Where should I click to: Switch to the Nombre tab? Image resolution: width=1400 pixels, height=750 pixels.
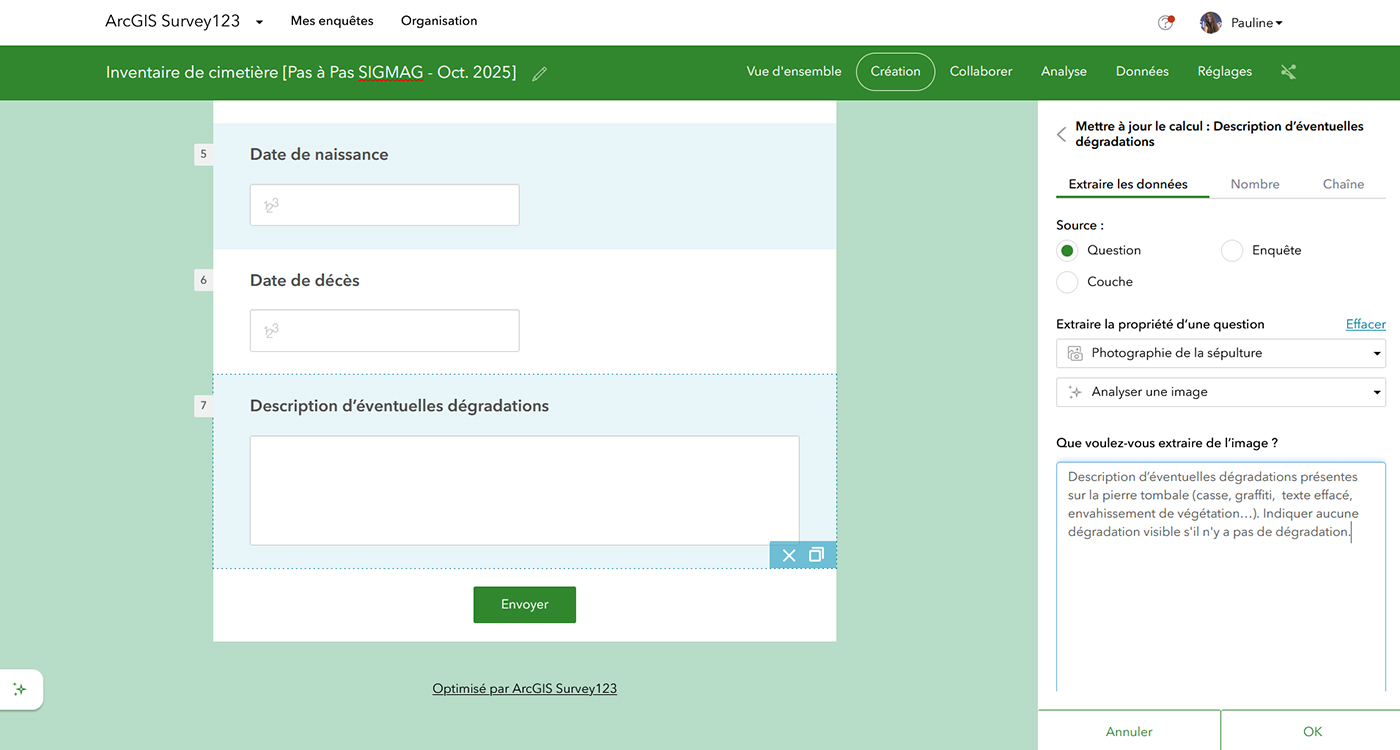(1255, 184)
